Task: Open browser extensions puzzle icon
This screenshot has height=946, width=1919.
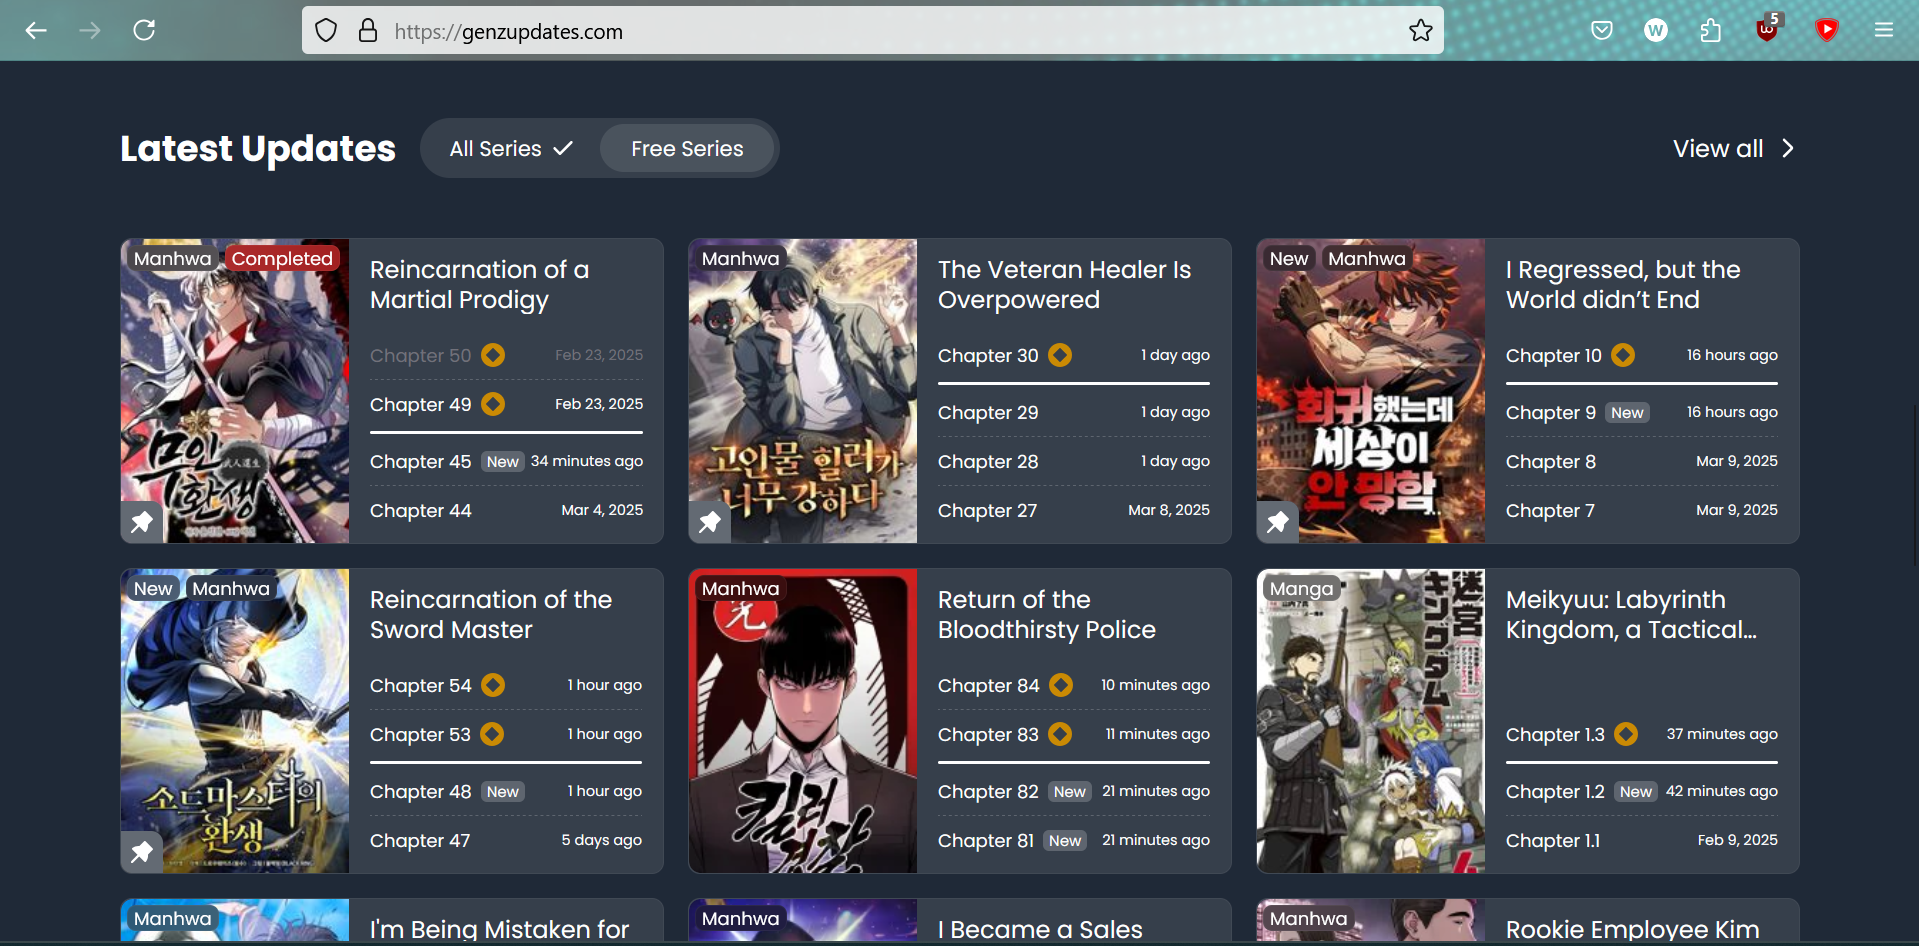Action: (x=1711, y=31)
